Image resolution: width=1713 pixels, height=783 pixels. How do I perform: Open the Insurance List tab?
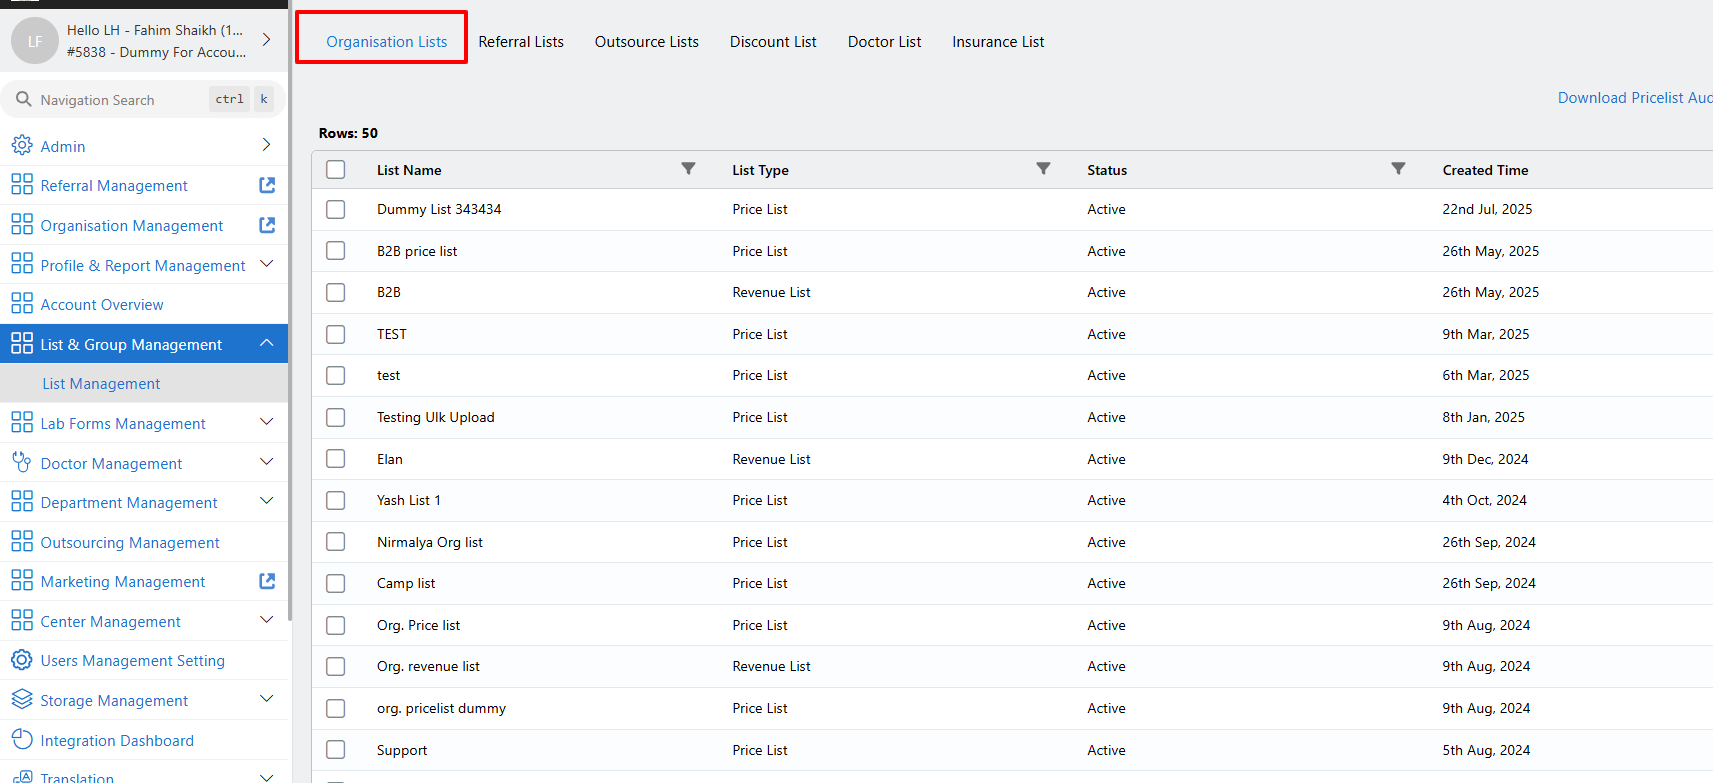click(x=997, y=42)
